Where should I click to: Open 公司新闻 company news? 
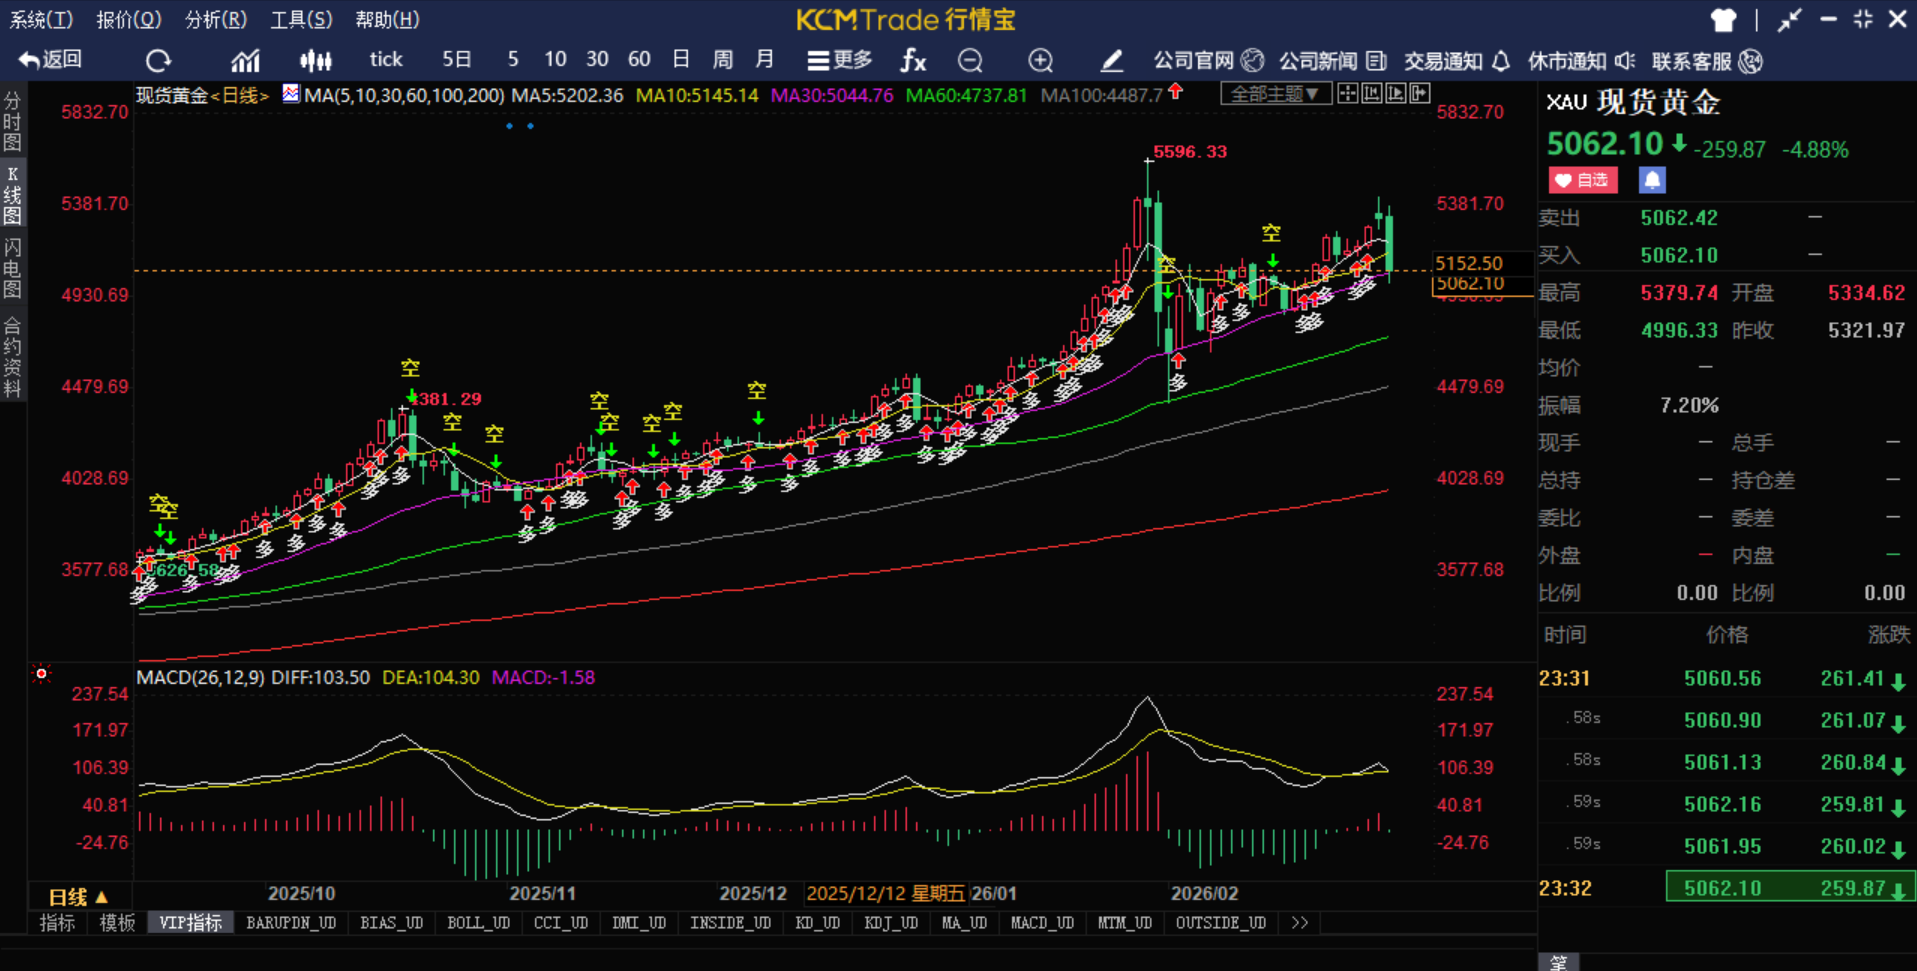(x=1332, y=61)
